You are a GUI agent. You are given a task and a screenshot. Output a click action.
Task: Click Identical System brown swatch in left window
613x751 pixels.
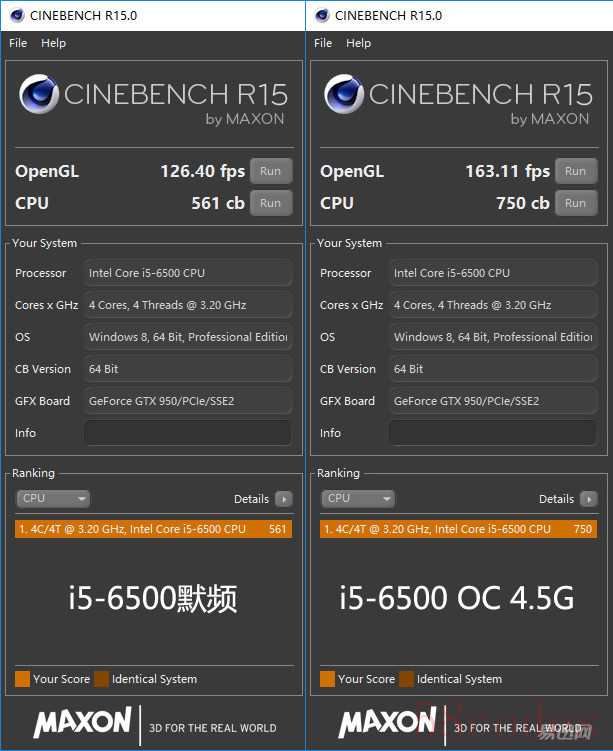coord(102,679)
